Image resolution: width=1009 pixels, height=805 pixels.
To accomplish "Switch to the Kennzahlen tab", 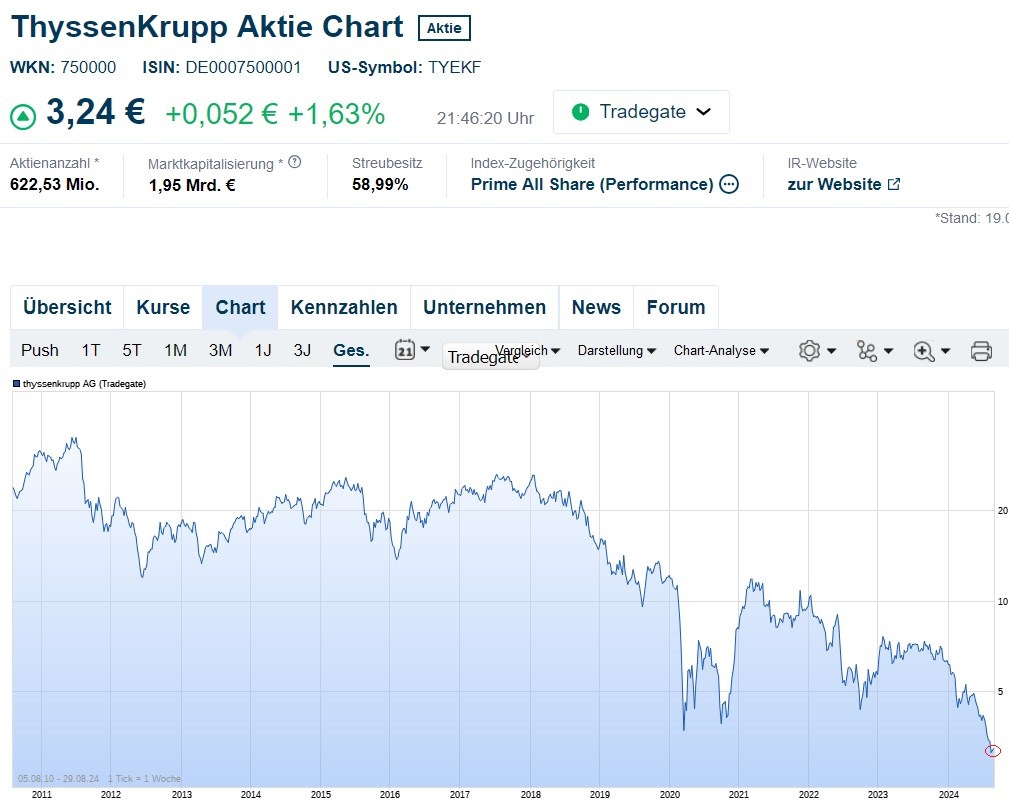I will [344, 307].
